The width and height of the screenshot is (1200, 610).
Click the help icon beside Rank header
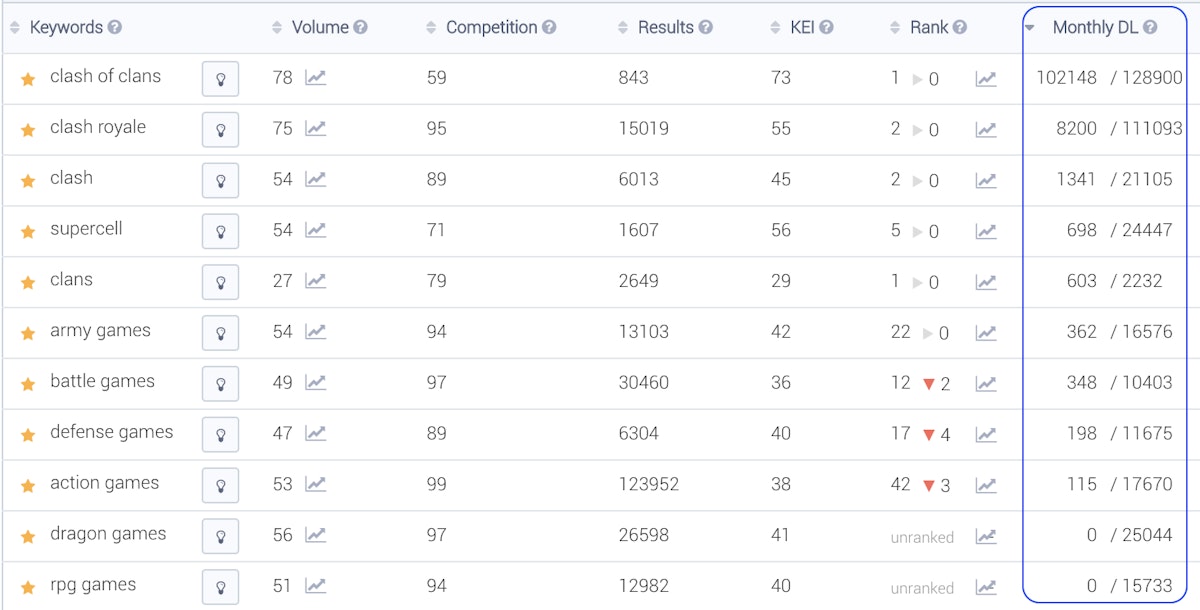pos(960,27)
